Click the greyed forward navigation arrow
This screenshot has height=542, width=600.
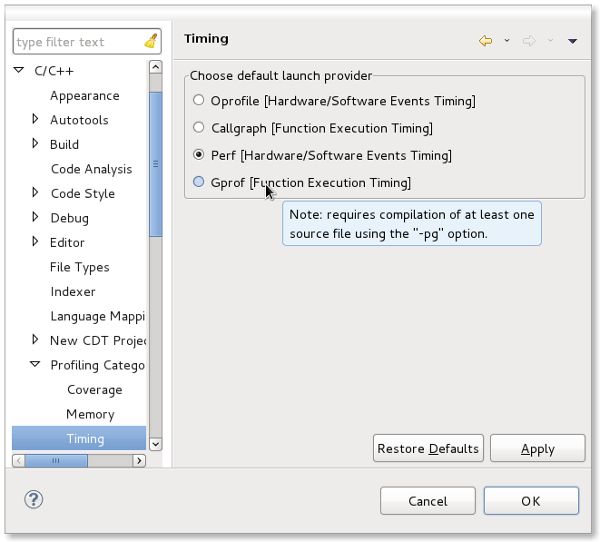pos(529,41)
